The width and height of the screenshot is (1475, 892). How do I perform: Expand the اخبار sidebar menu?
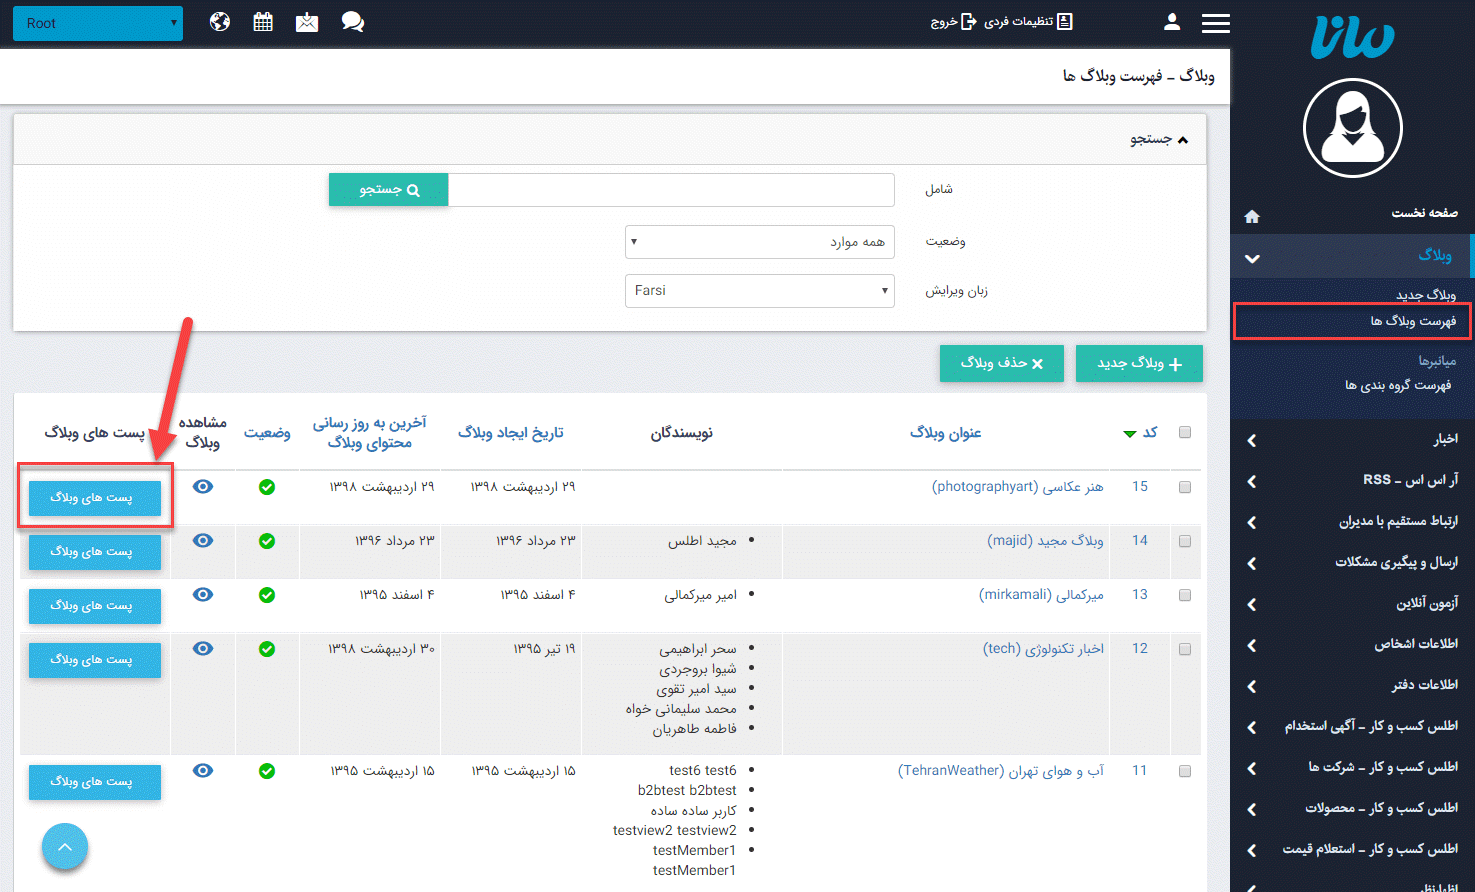point(1350,439)
